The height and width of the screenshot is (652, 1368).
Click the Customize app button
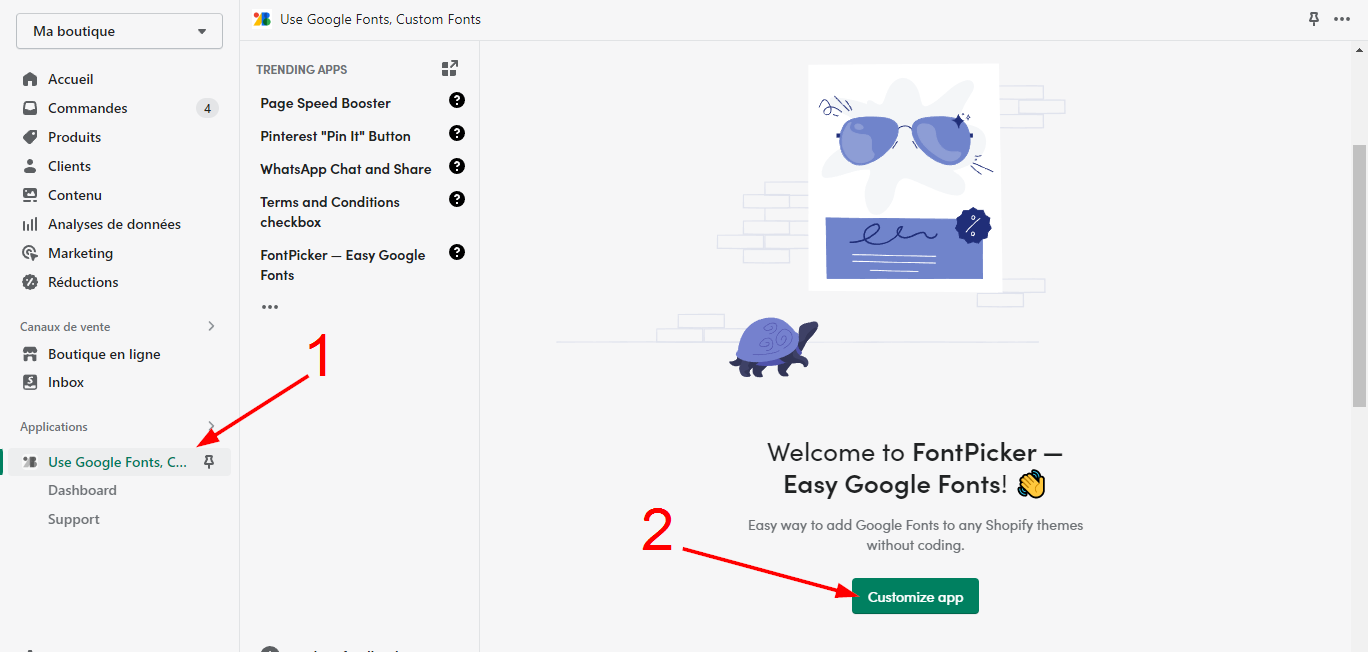pos(915,597)
